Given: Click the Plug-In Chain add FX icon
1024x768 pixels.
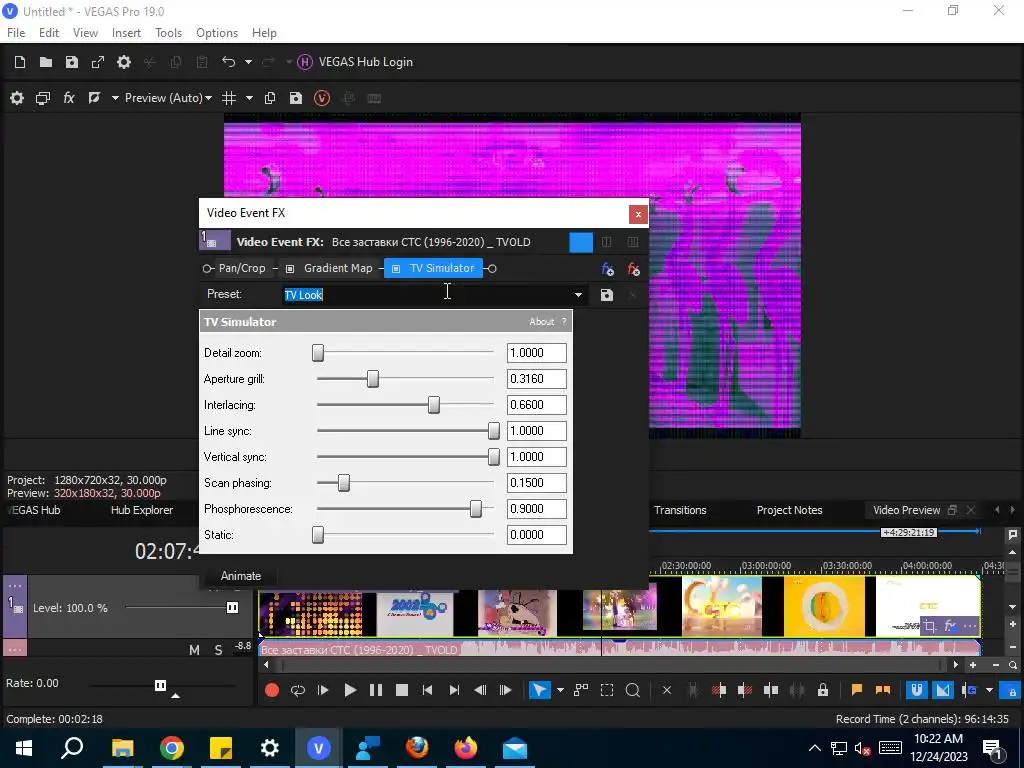Looking at the screenshot, I should (607, 268).
